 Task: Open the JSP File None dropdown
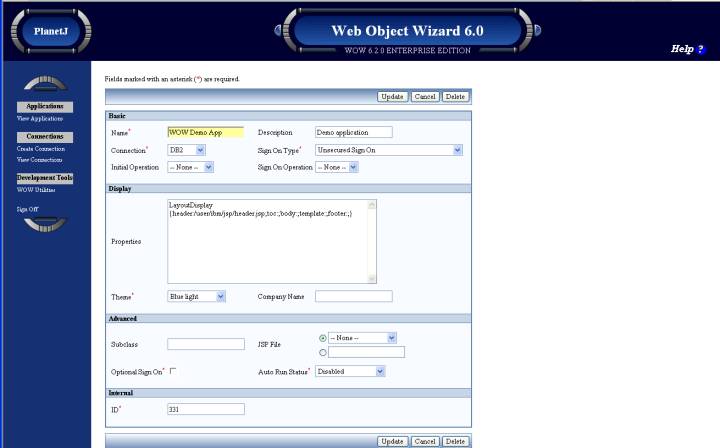(362, 338)
